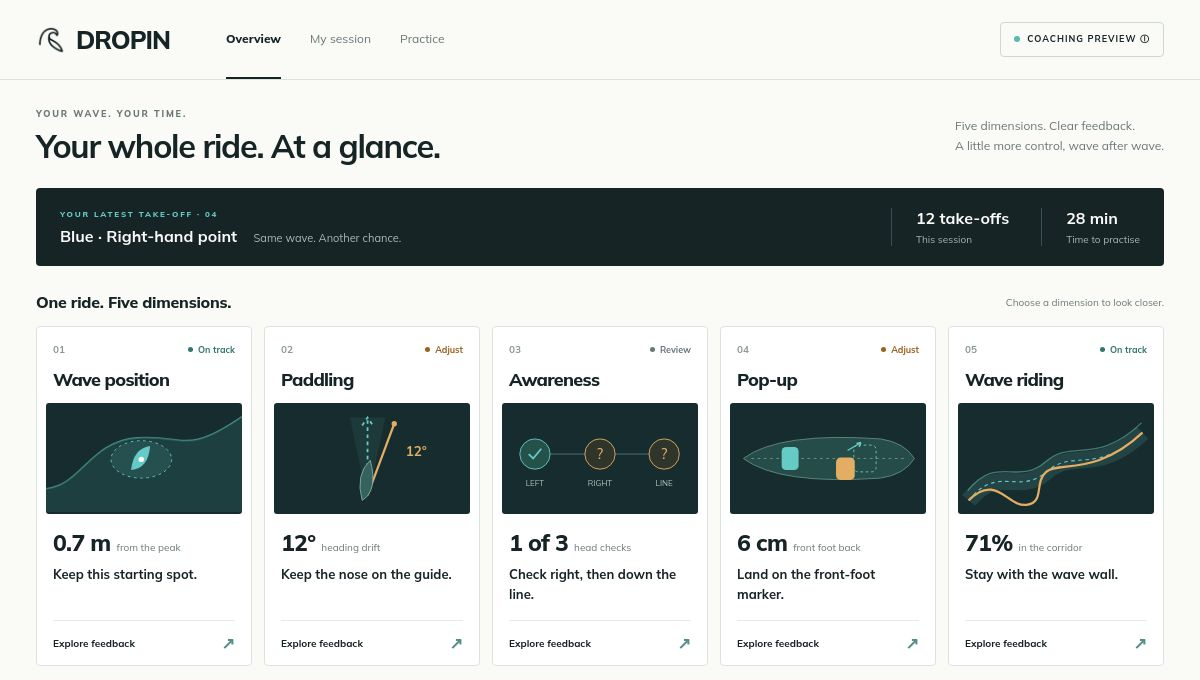
Task: Click the Wave position card title
Action: point(111,380)
